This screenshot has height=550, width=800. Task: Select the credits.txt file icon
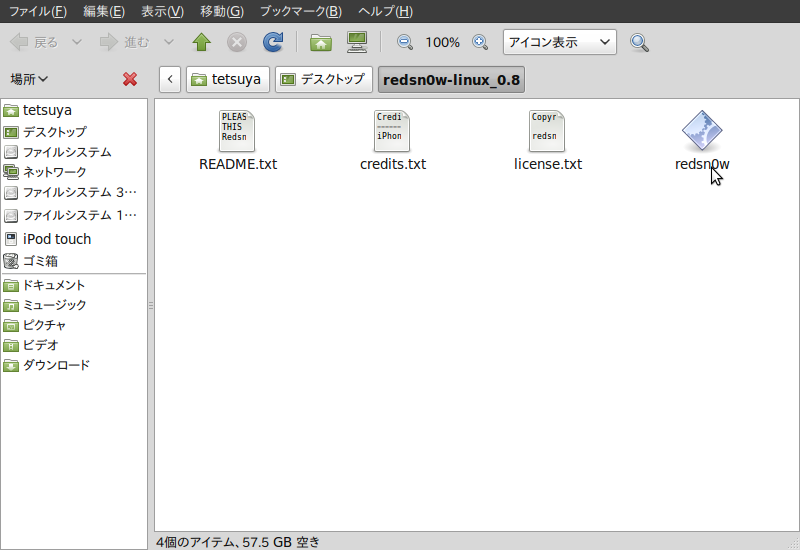tap(392, 131)
